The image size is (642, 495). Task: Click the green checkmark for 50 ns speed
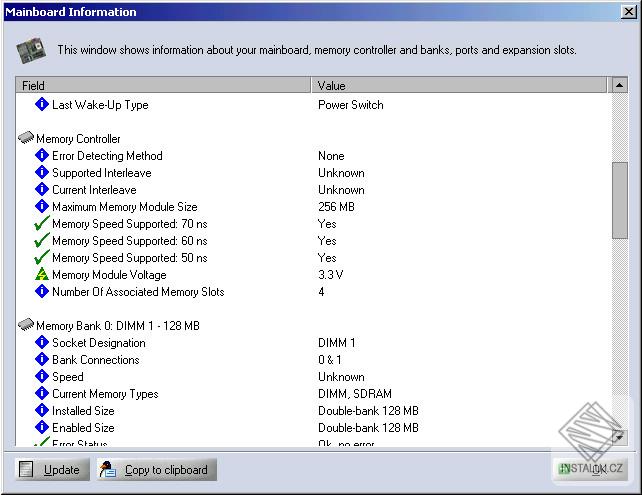tap(42, 257)
